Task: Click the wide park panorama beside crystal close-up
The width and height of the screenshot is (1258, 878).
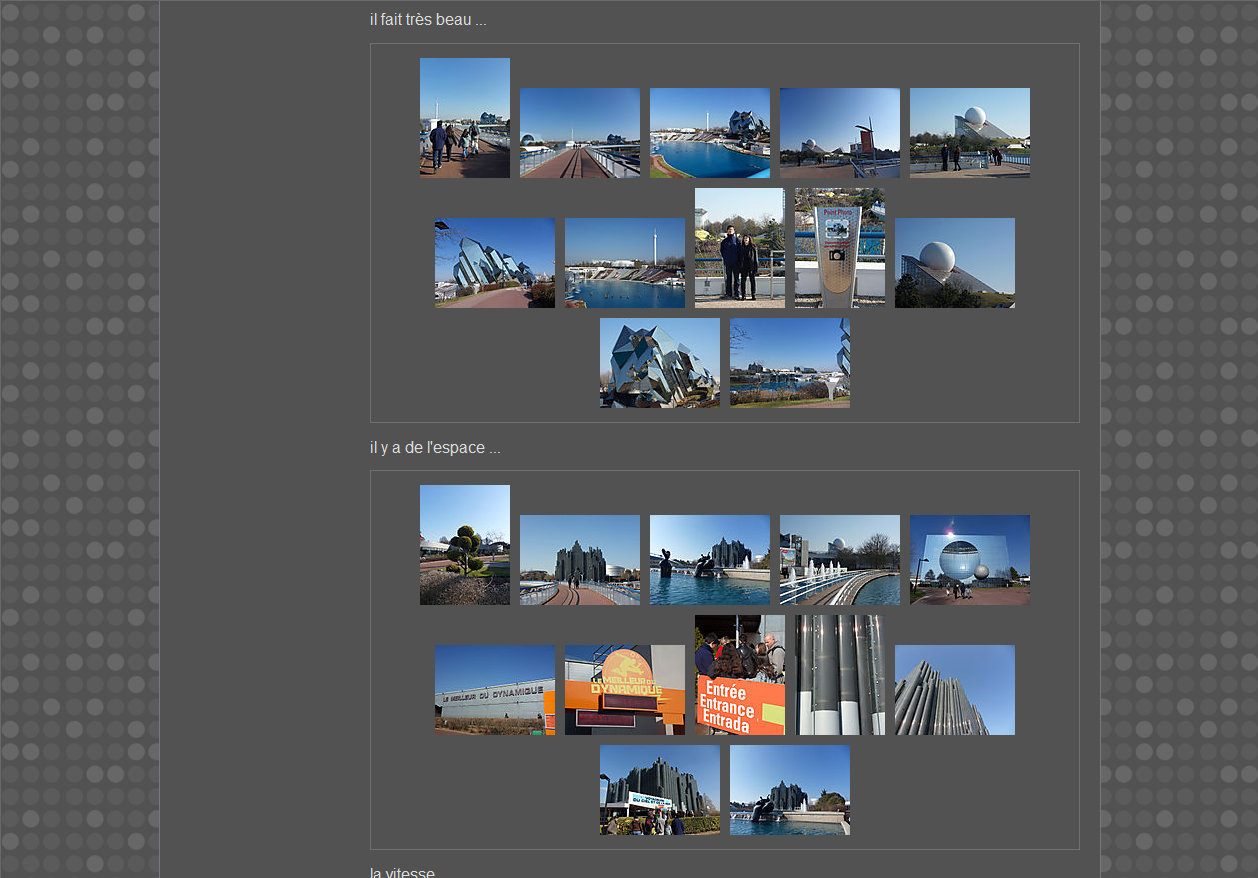Action: coord(789,363)
